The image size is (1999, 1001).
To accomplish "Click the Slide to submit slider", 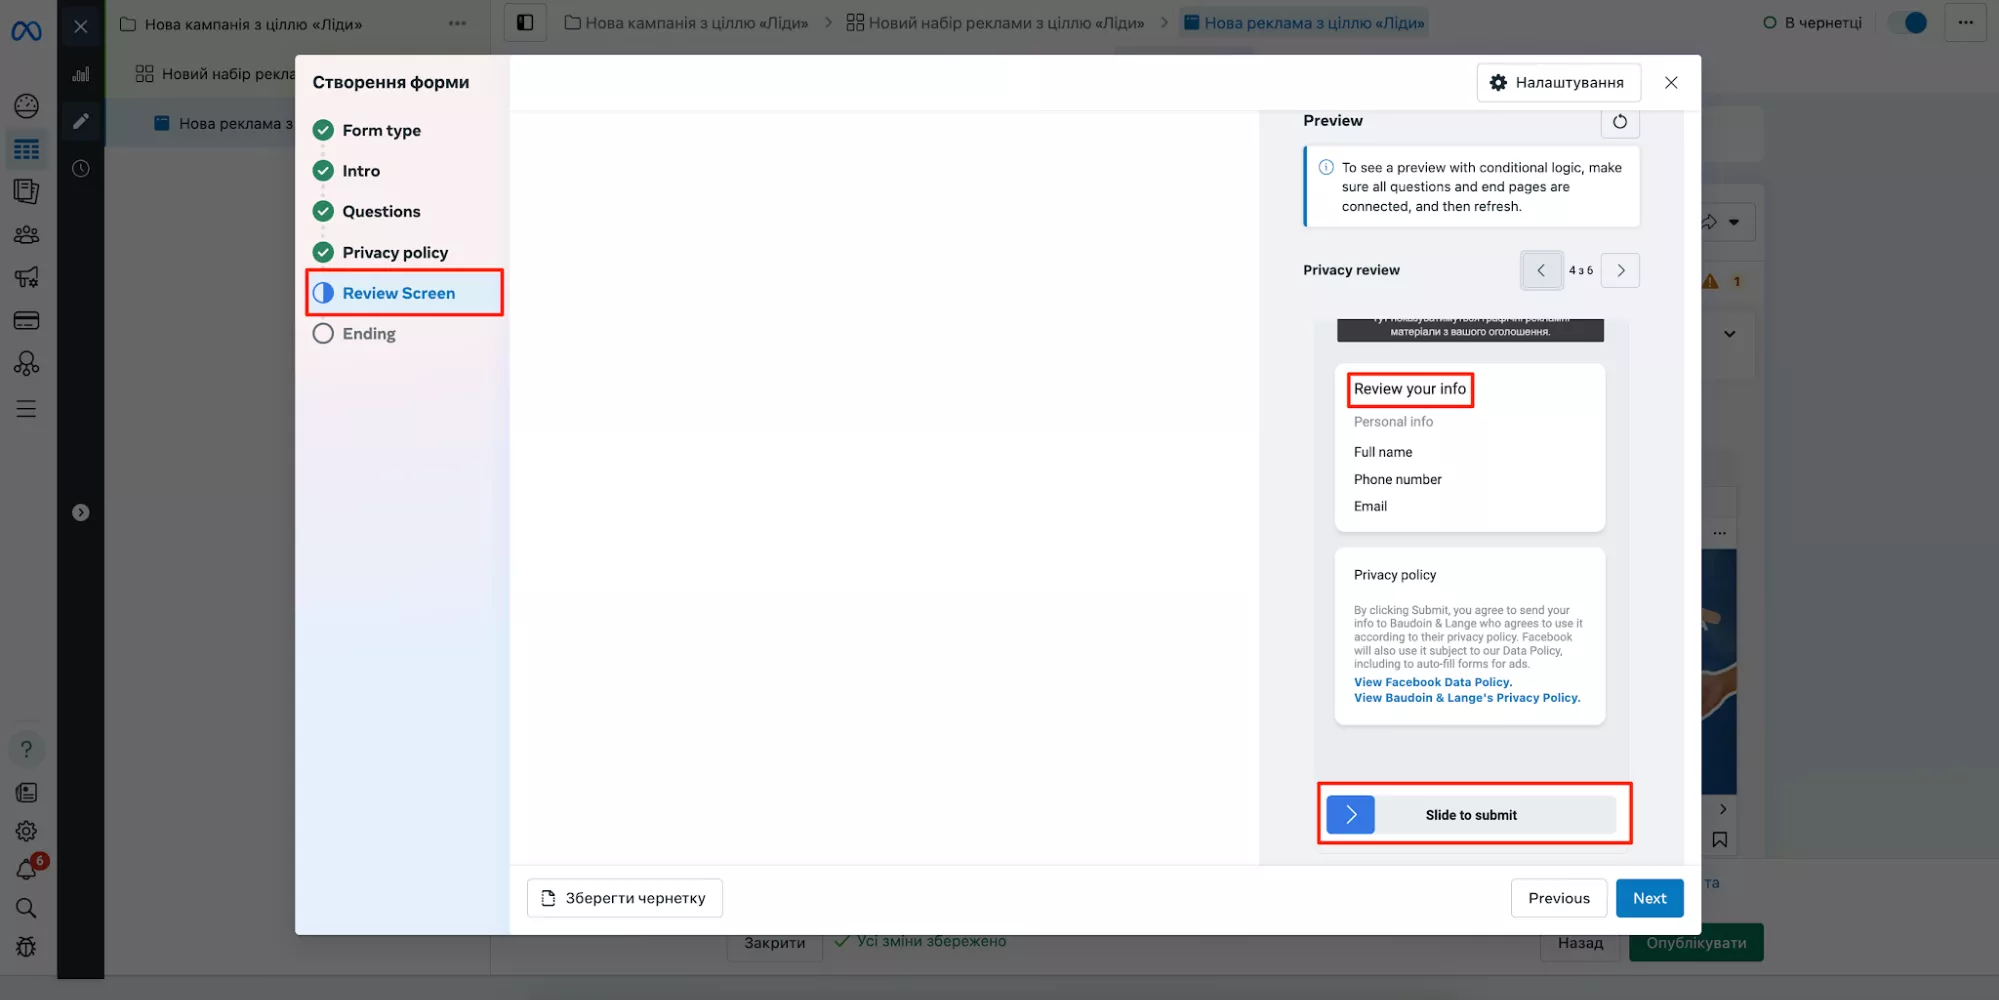I will [x=1350, y=815].
